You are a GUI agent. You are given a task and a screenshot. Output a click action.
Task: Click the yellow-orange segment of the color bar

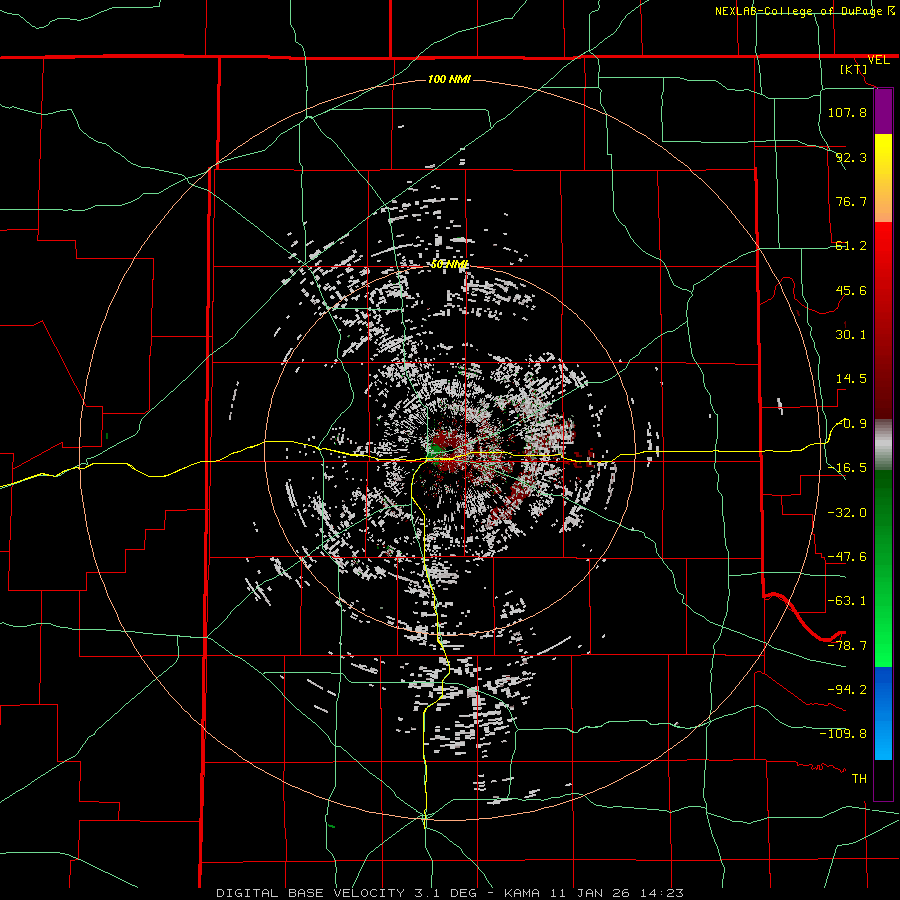(x=883, y=178)
